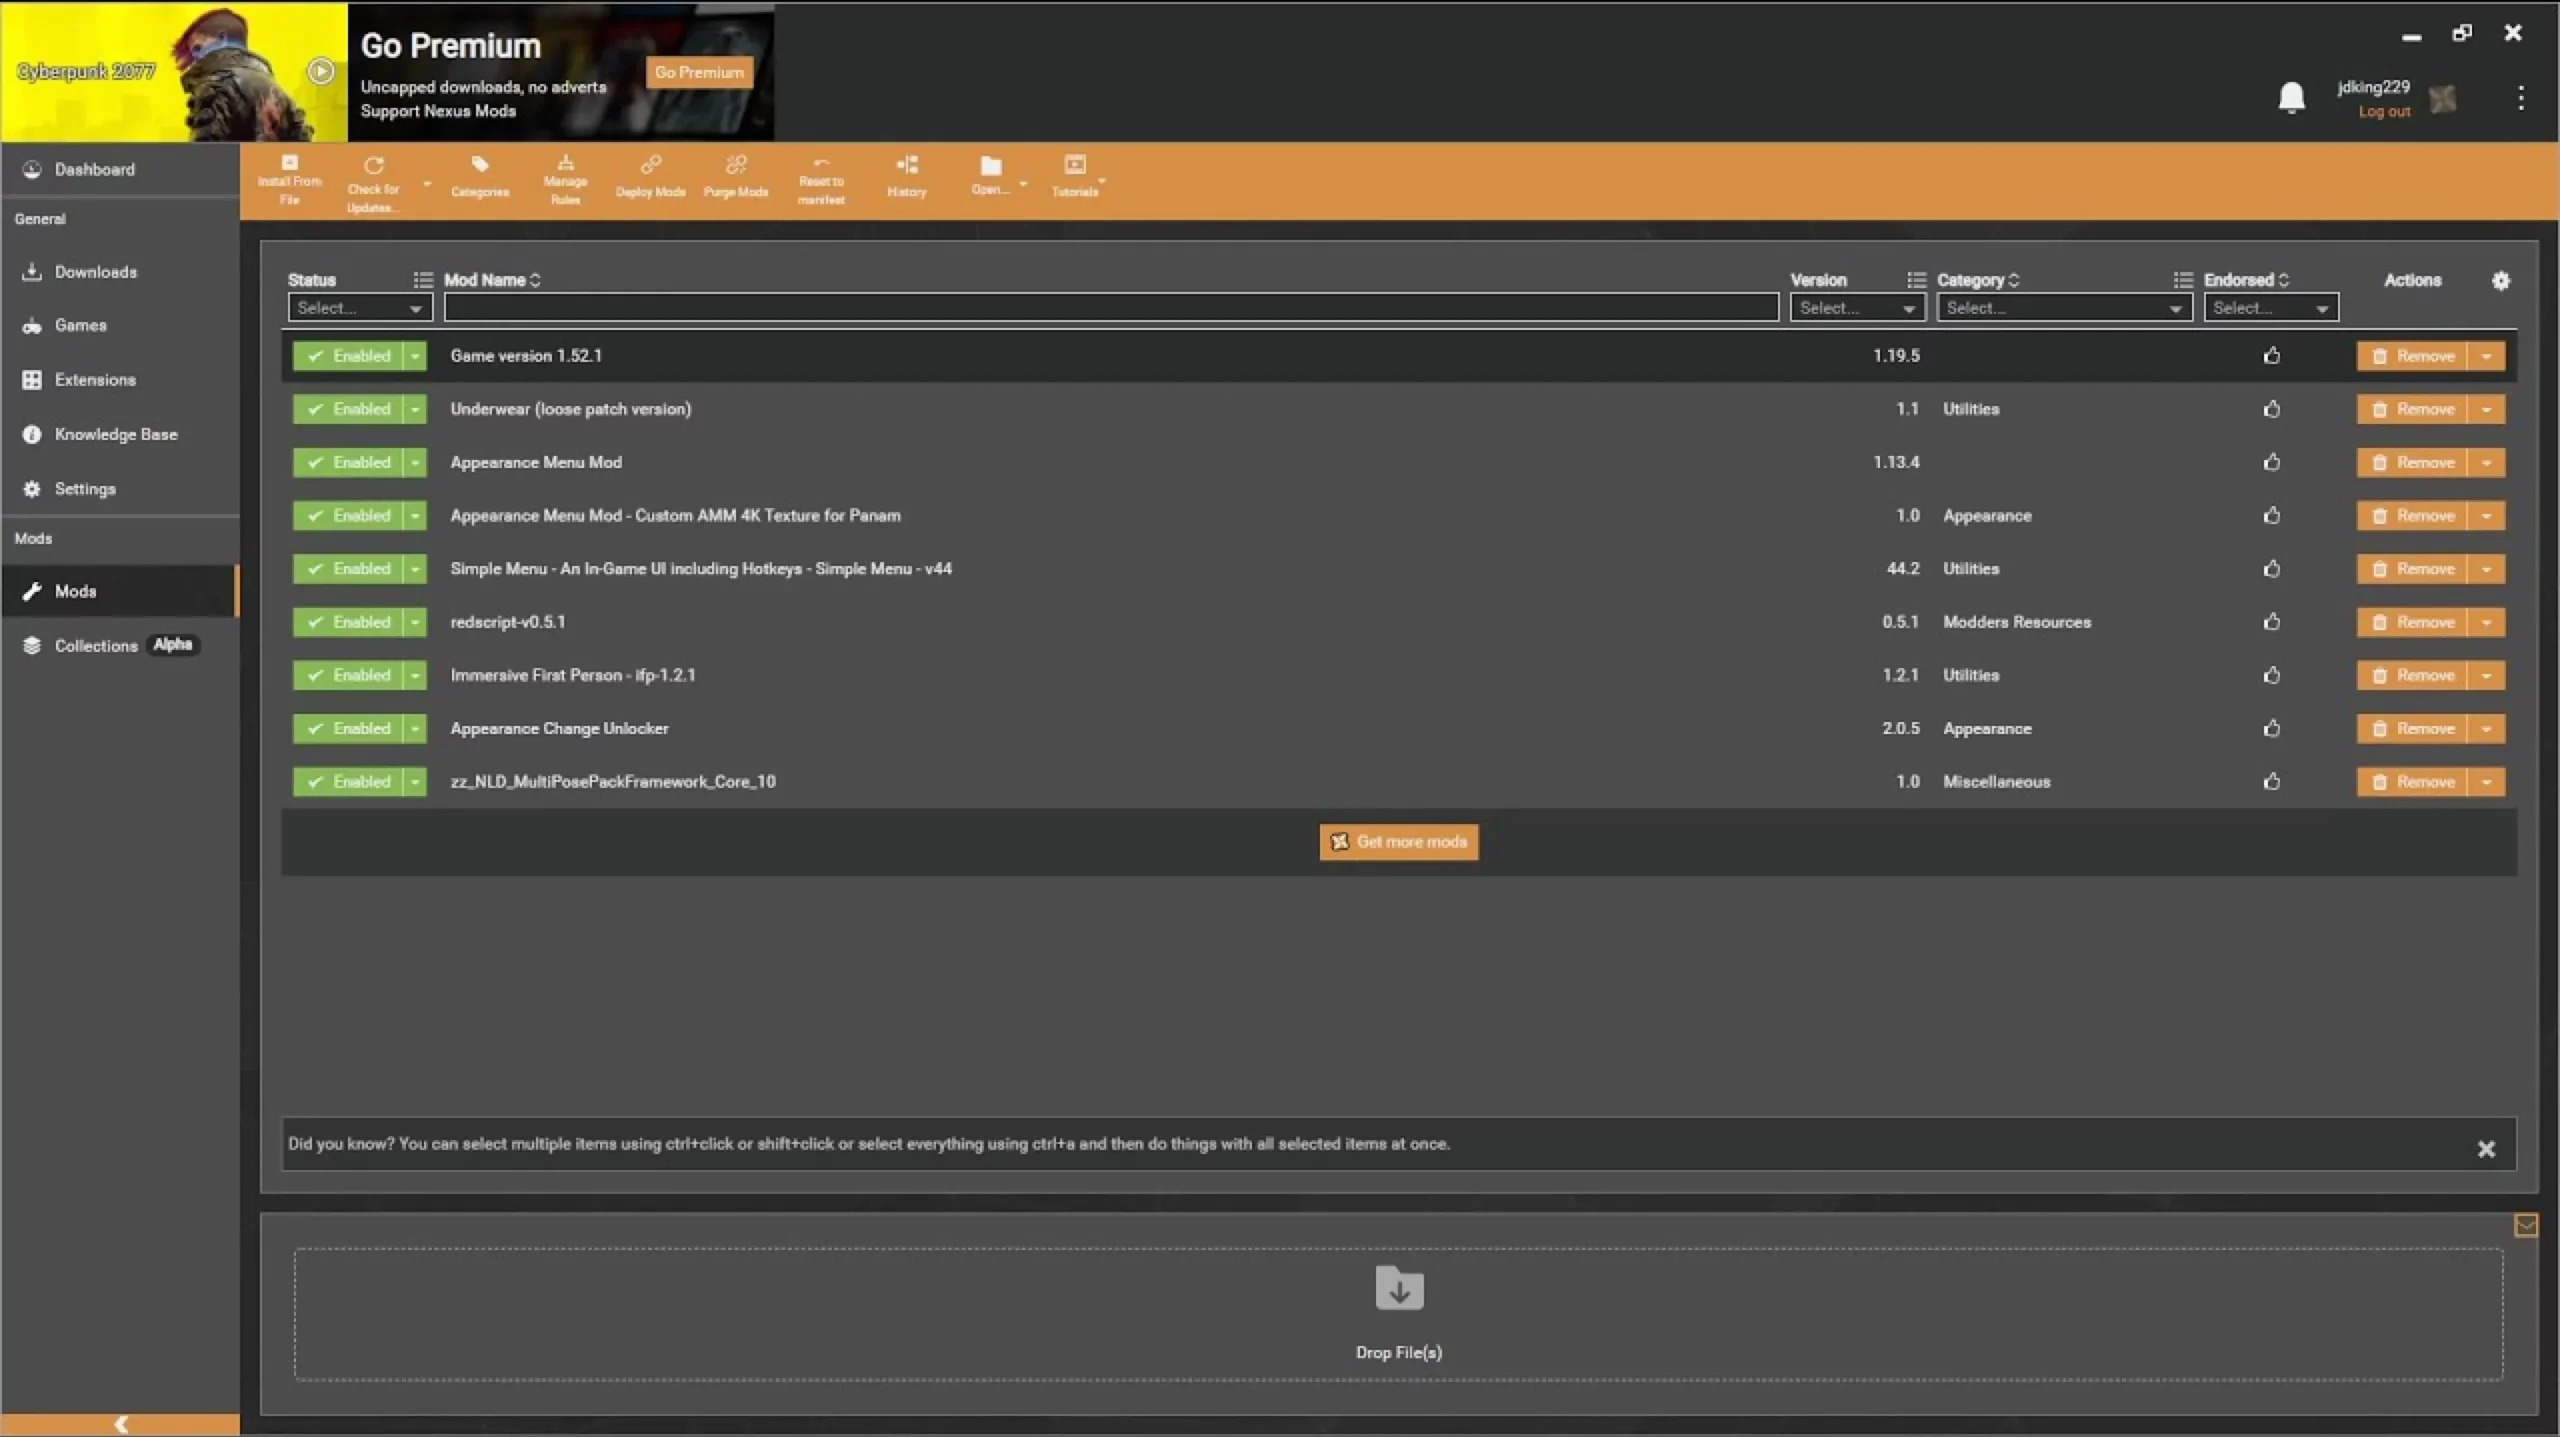Open the table settings gear icon
The height and width of the screenshot is (1437, 2560).
pyautogui.click(x=2500, y=281)
